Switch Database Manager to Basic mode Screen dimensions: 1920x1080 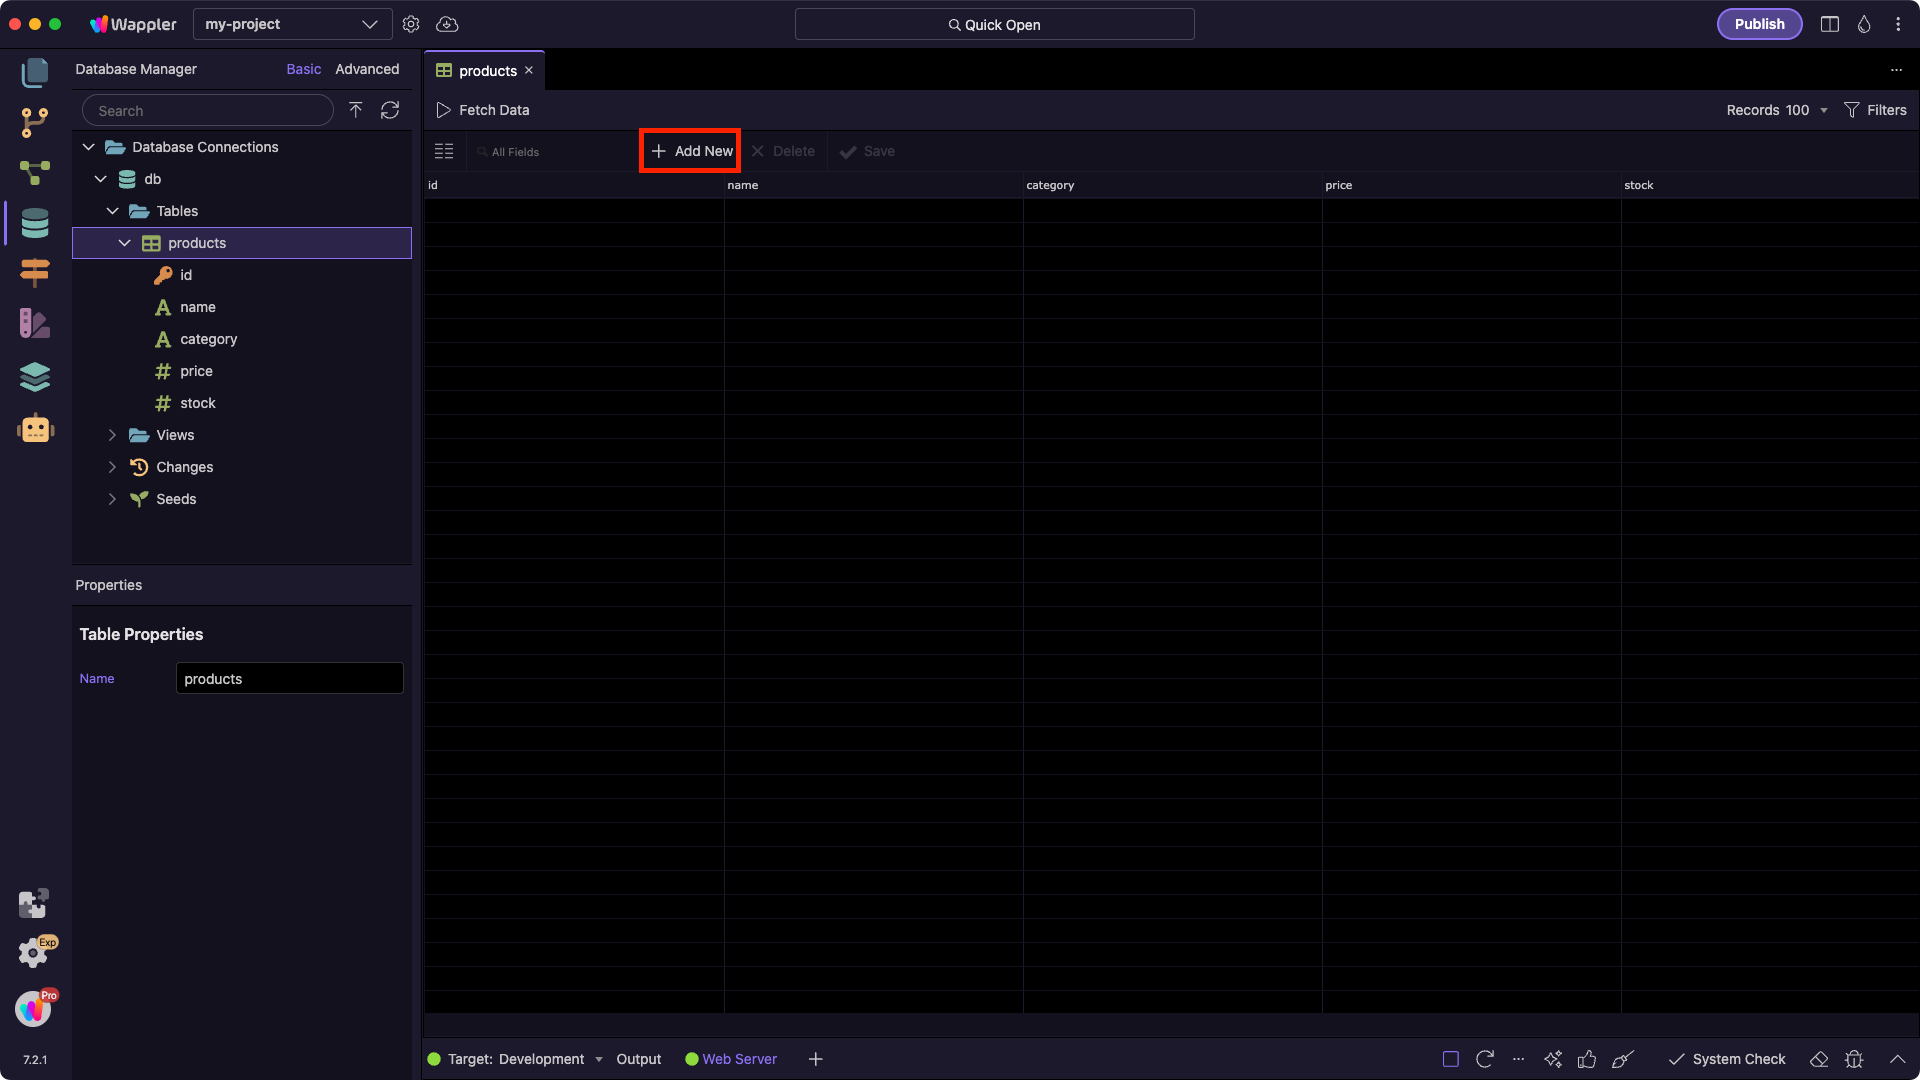[x=303, y=69]
